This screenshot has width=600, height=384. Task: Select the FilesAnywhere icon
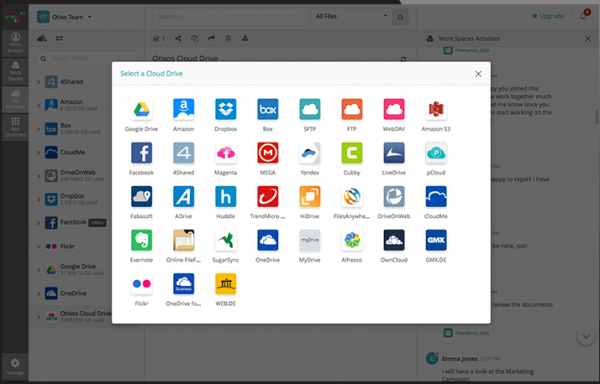coord(352,197)
